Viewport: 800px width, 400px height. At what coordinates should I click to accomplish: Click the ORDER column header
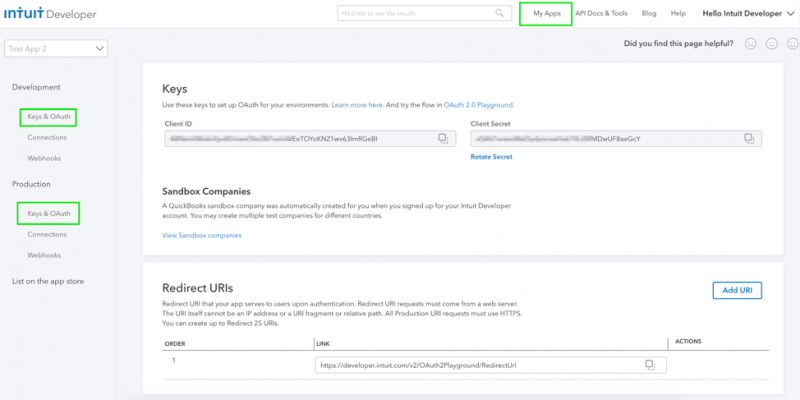tap(174, 343)
